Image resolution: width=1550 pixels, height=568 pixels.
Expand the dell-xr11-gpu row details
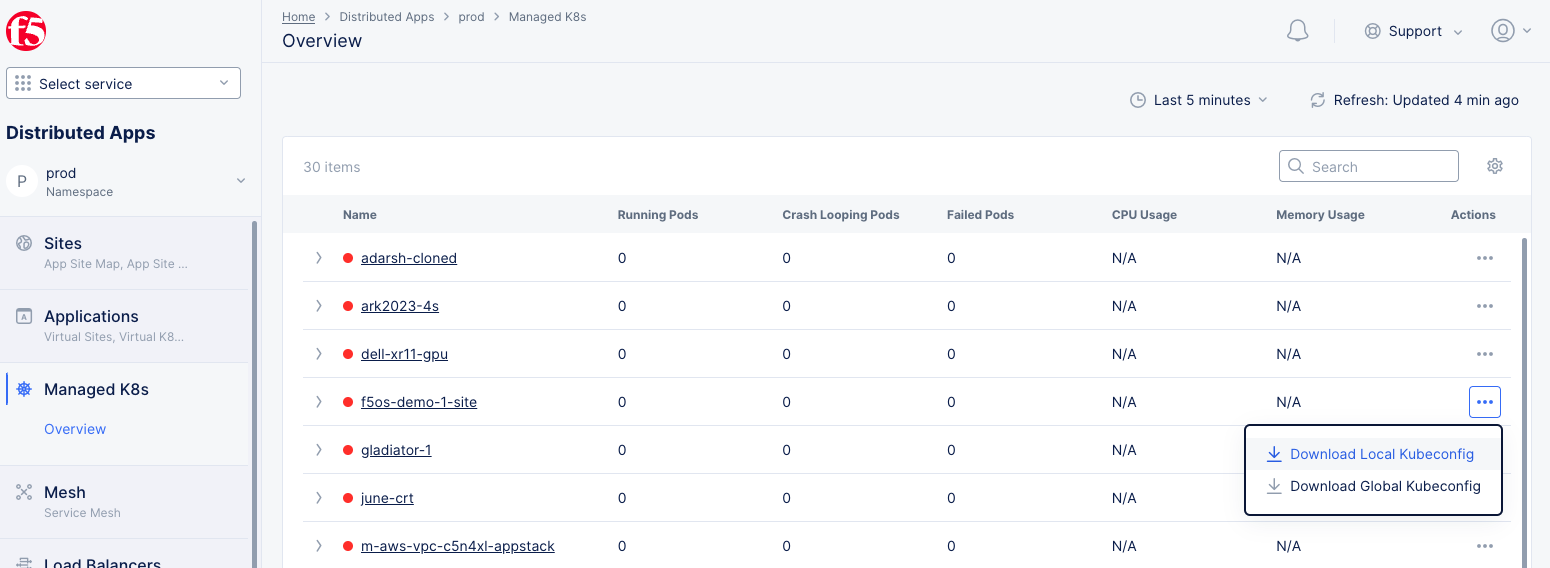click(x=319, y=354)
